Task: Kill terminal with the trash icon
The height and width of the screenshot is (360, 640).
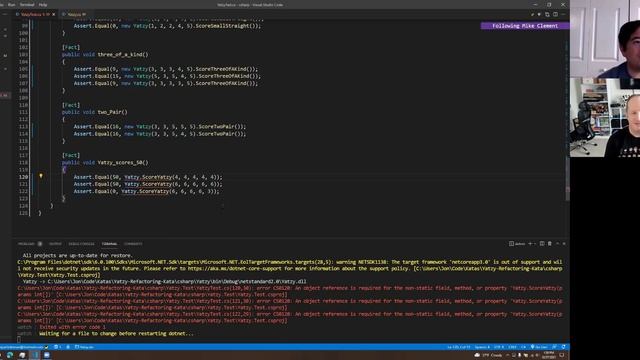Action: click(550, 244)
